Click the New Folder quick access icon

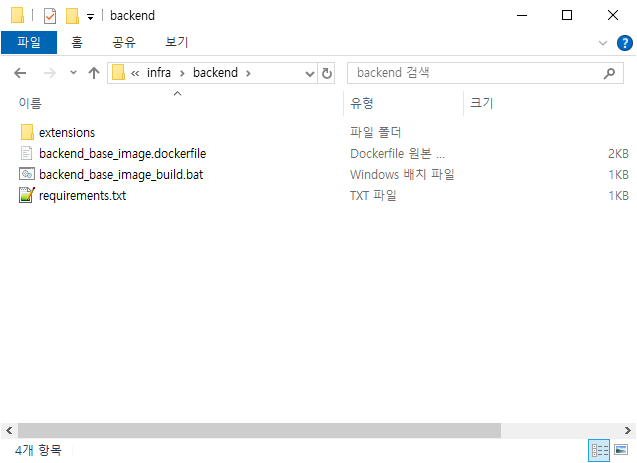click(x=72, y=16)
